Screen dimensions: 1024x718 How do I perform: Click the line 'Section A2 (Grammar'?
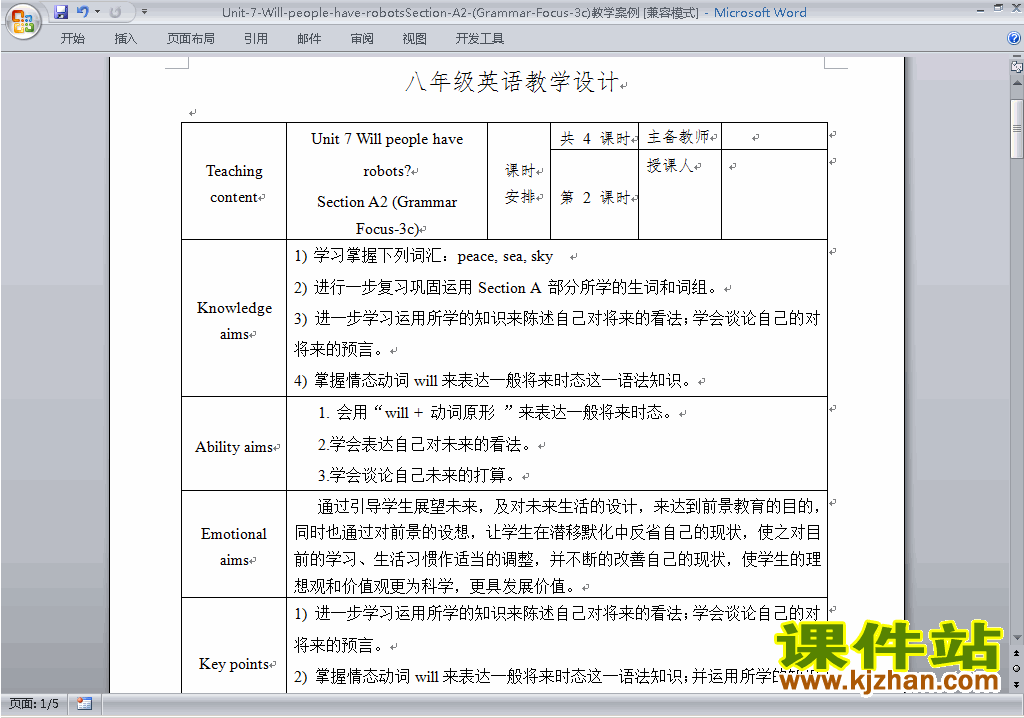(x=387, y=202)
